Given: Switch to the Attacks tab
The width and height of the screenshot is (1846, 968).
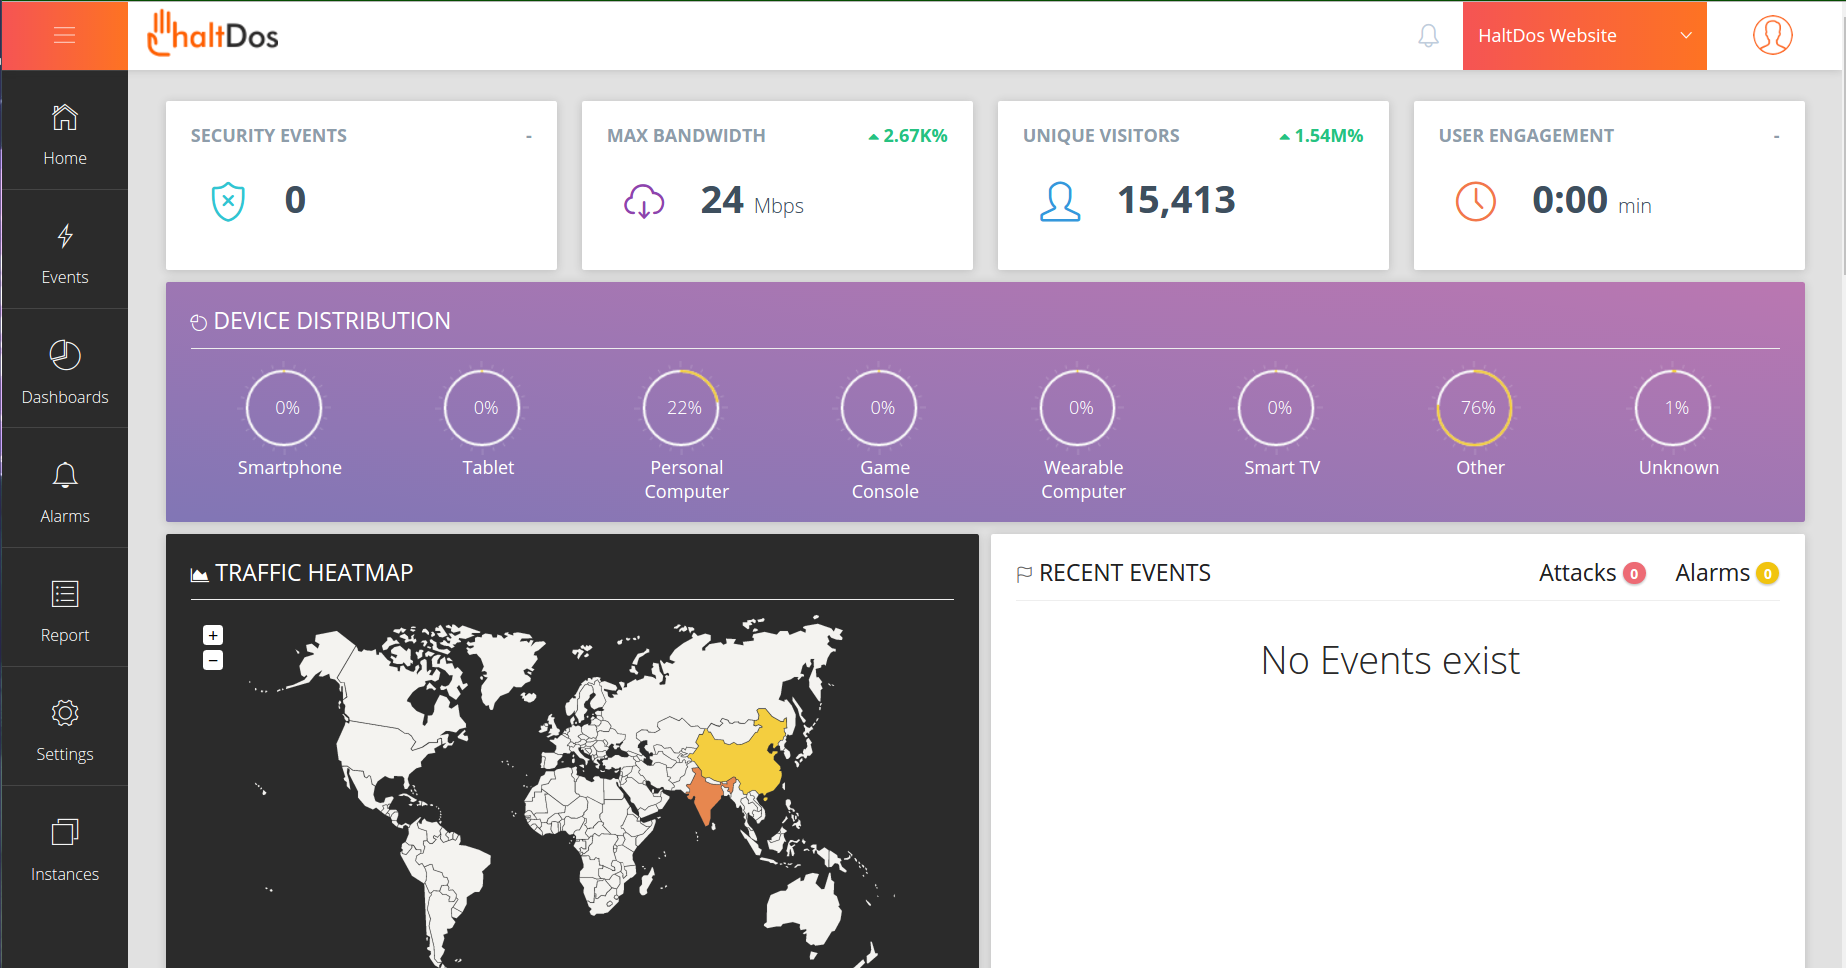Looking at the screenshot, I should [1592, 573].
